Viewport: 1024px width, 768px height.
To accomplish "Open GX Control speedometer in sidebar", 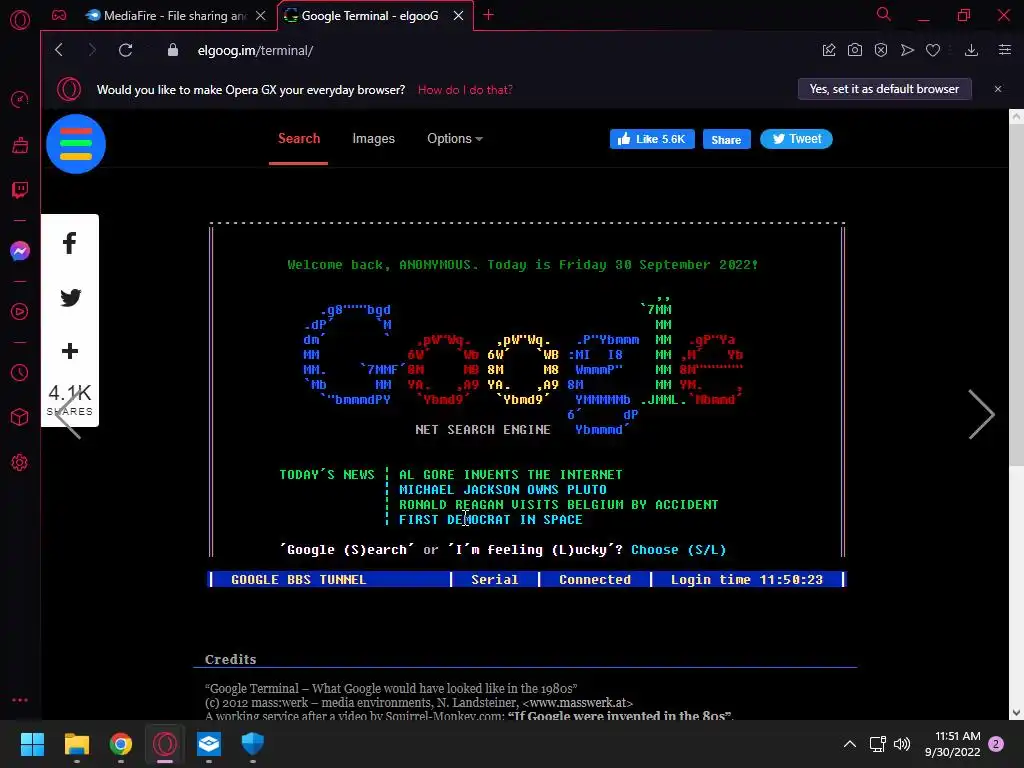I will pos(20,99).
